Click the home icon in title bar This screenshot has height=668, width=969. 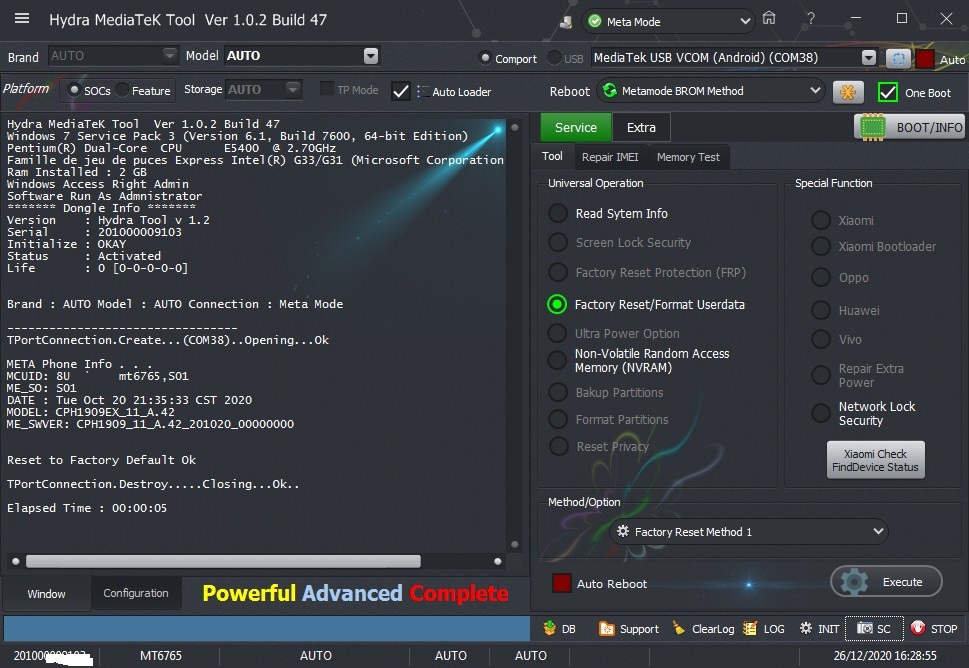(x=769, y=18)
